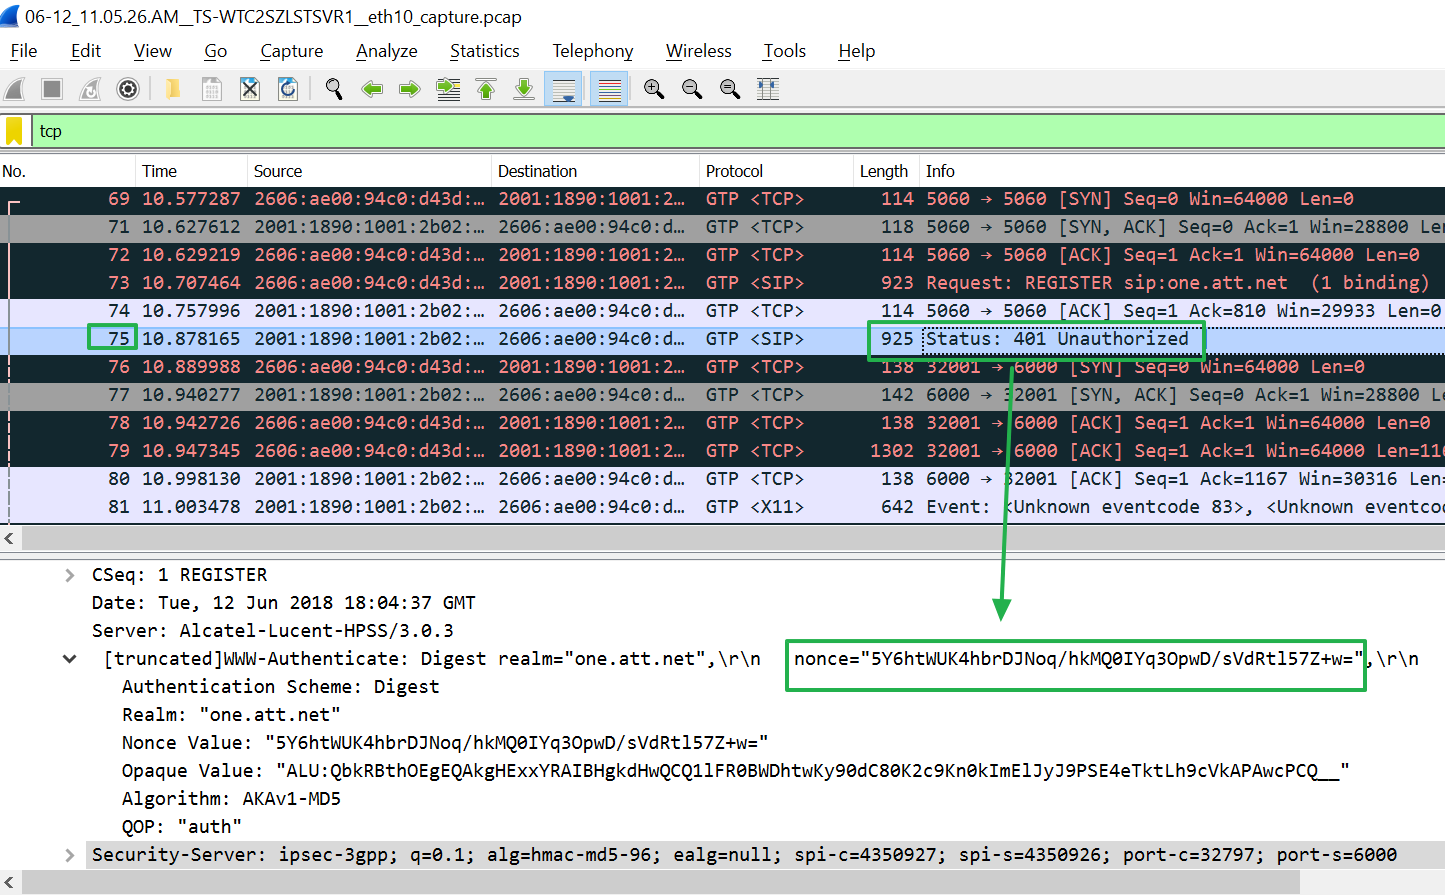Select packet 79 with length 1302
Viewport: 1445px width, 896px height.
point(722,451)
